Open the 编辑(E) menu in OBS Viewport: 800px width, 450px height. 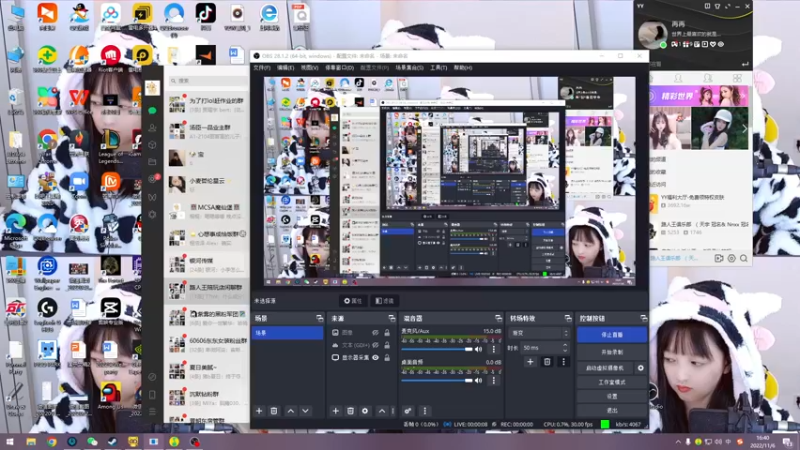coord(285,68)
